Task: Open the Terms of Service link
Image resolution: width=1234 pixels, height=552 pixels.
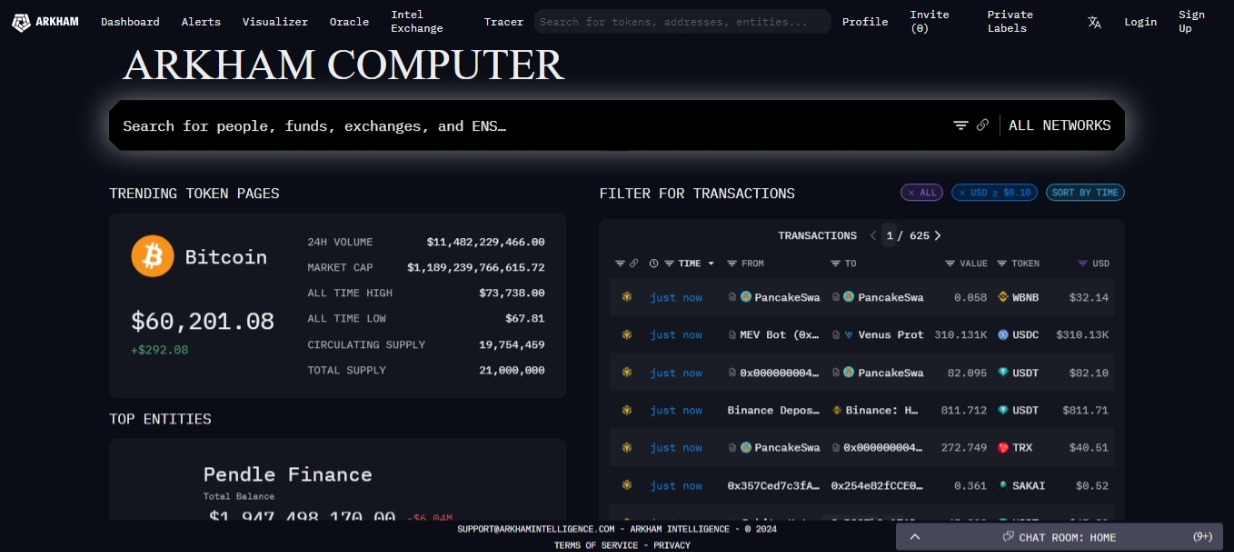Action: pos(596,545)
